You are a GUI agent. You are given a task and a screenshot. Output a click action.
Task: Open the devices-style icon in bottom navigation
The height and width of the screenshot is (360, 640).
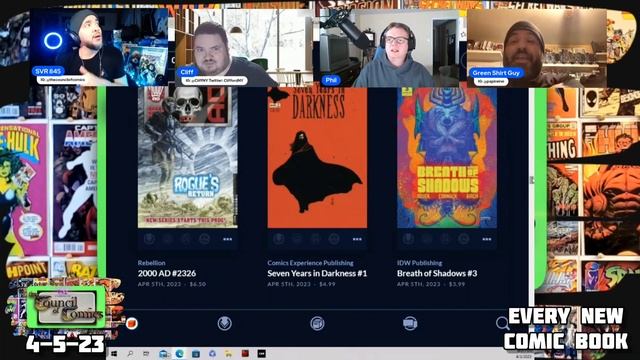click(x=410, y=324)
